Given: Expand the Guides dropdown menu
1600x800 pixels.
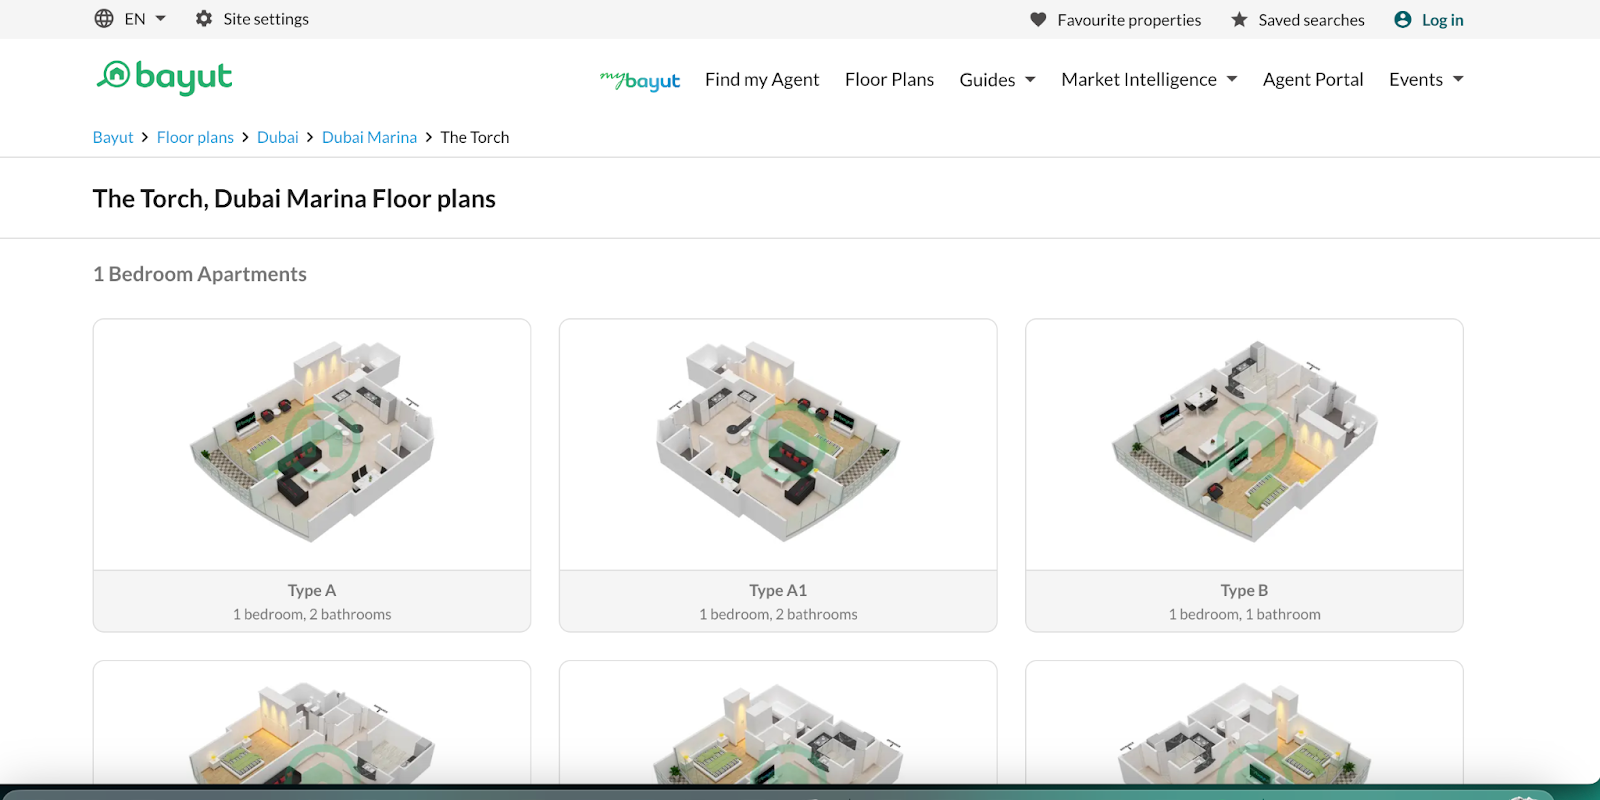Looking at the screenshot, I should coord(997,79).
